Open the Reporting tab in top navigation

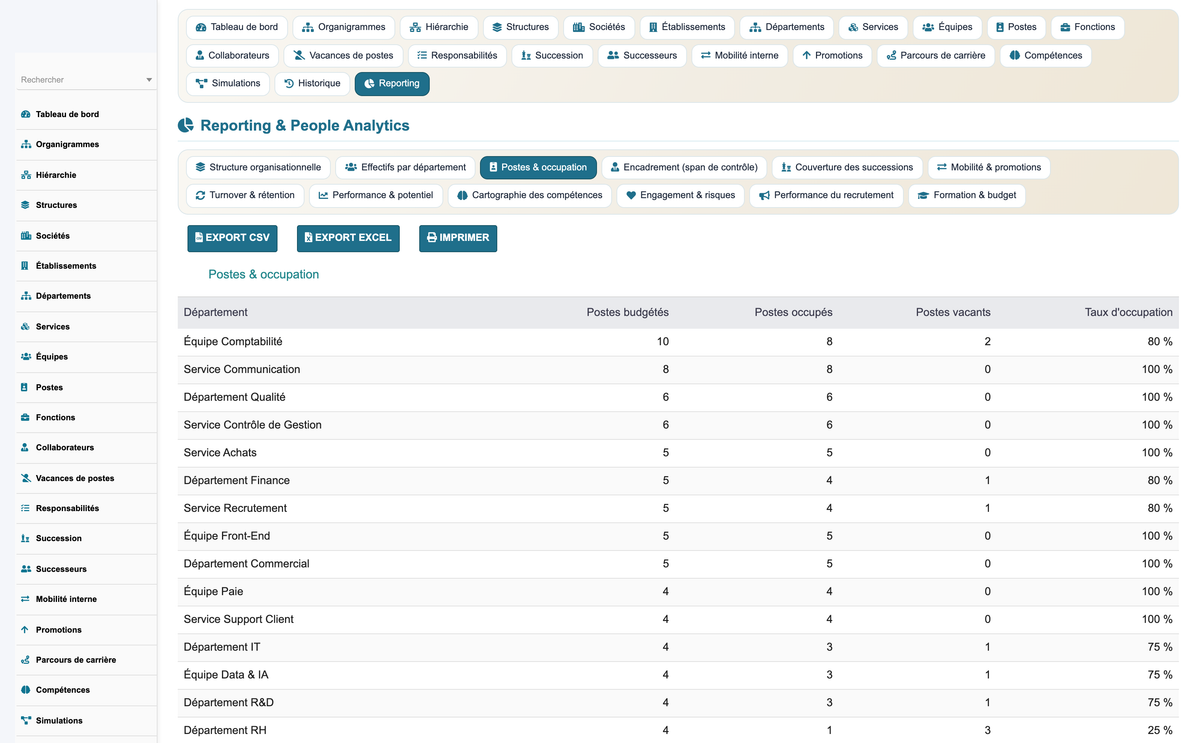(x=392, y=84)
